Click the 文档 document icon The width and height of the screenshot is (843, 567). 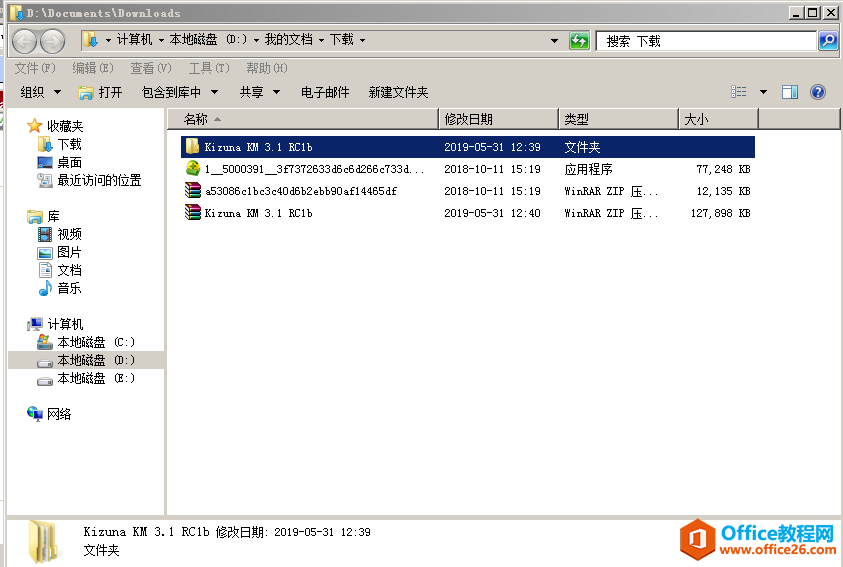click(45, 270)
